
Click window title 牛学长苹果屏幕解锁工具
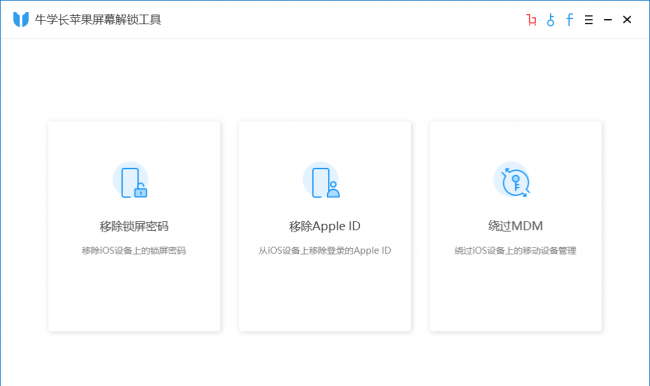tap(98, 19)
